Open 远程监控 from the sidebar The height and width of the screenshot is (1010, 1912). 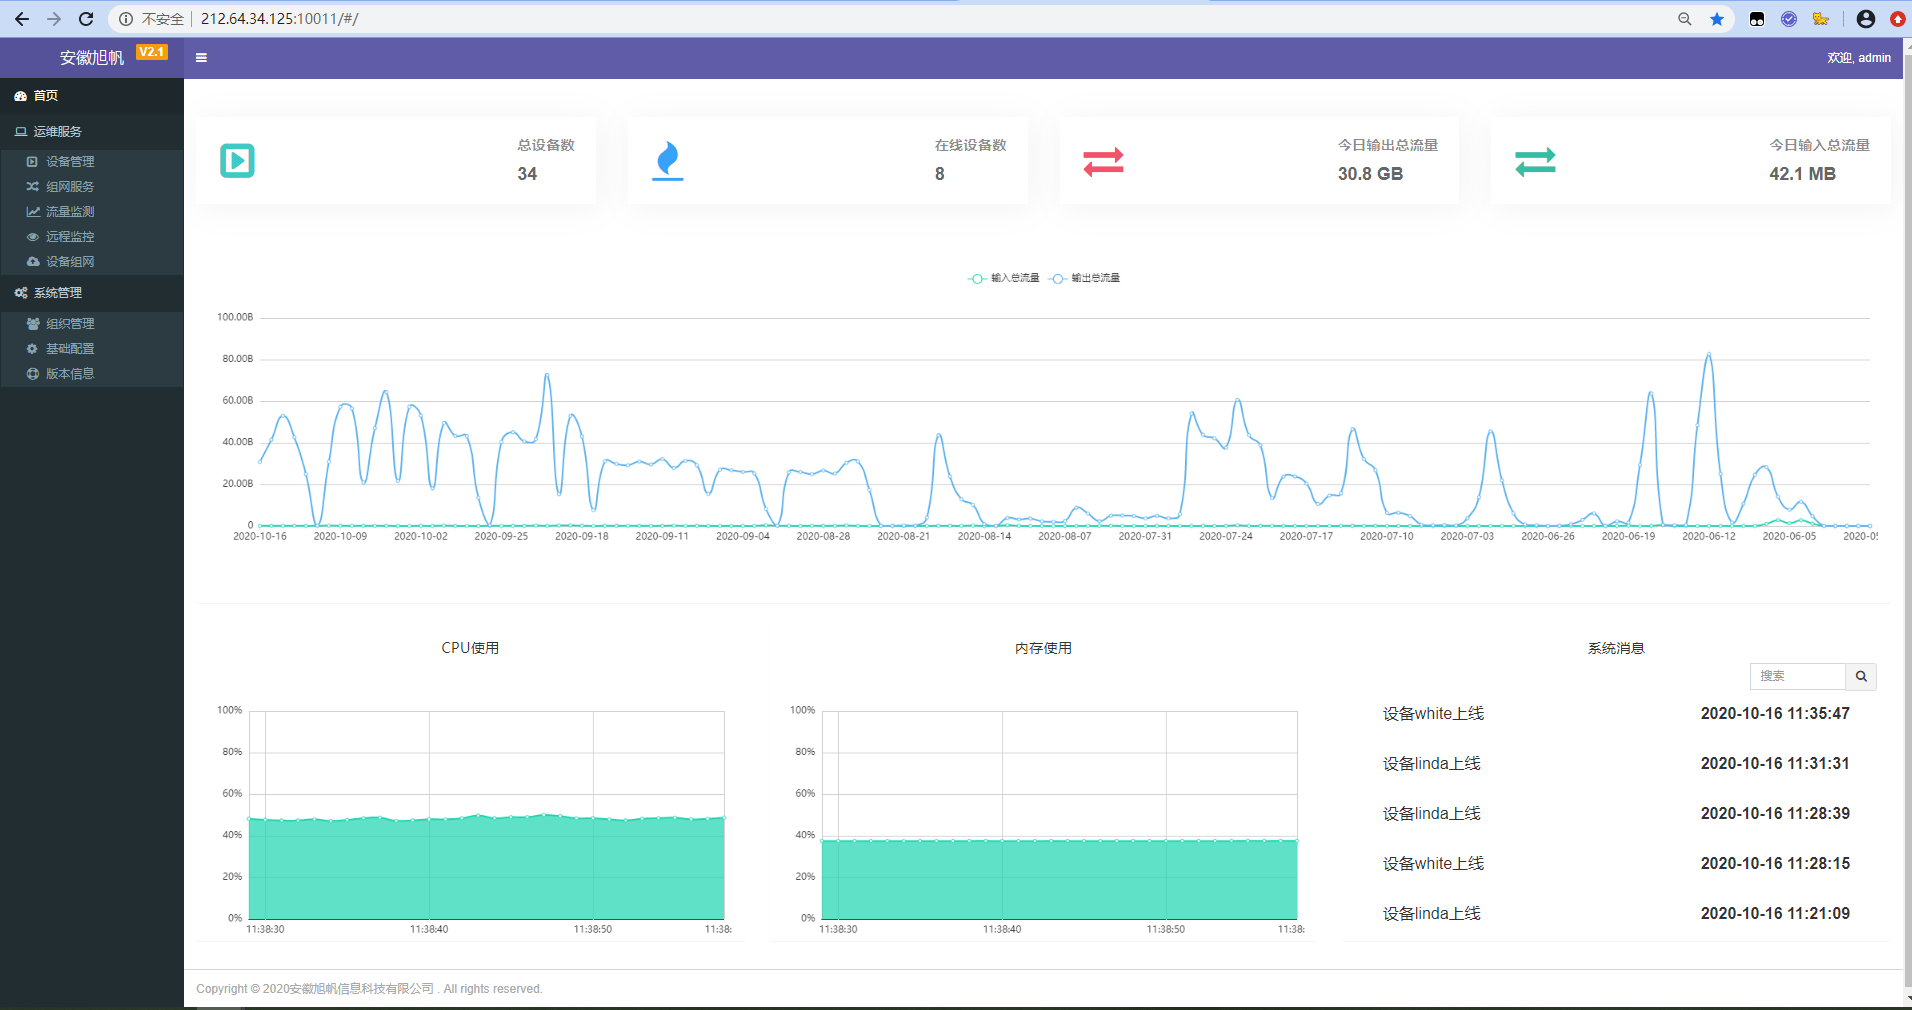[70, 237]
